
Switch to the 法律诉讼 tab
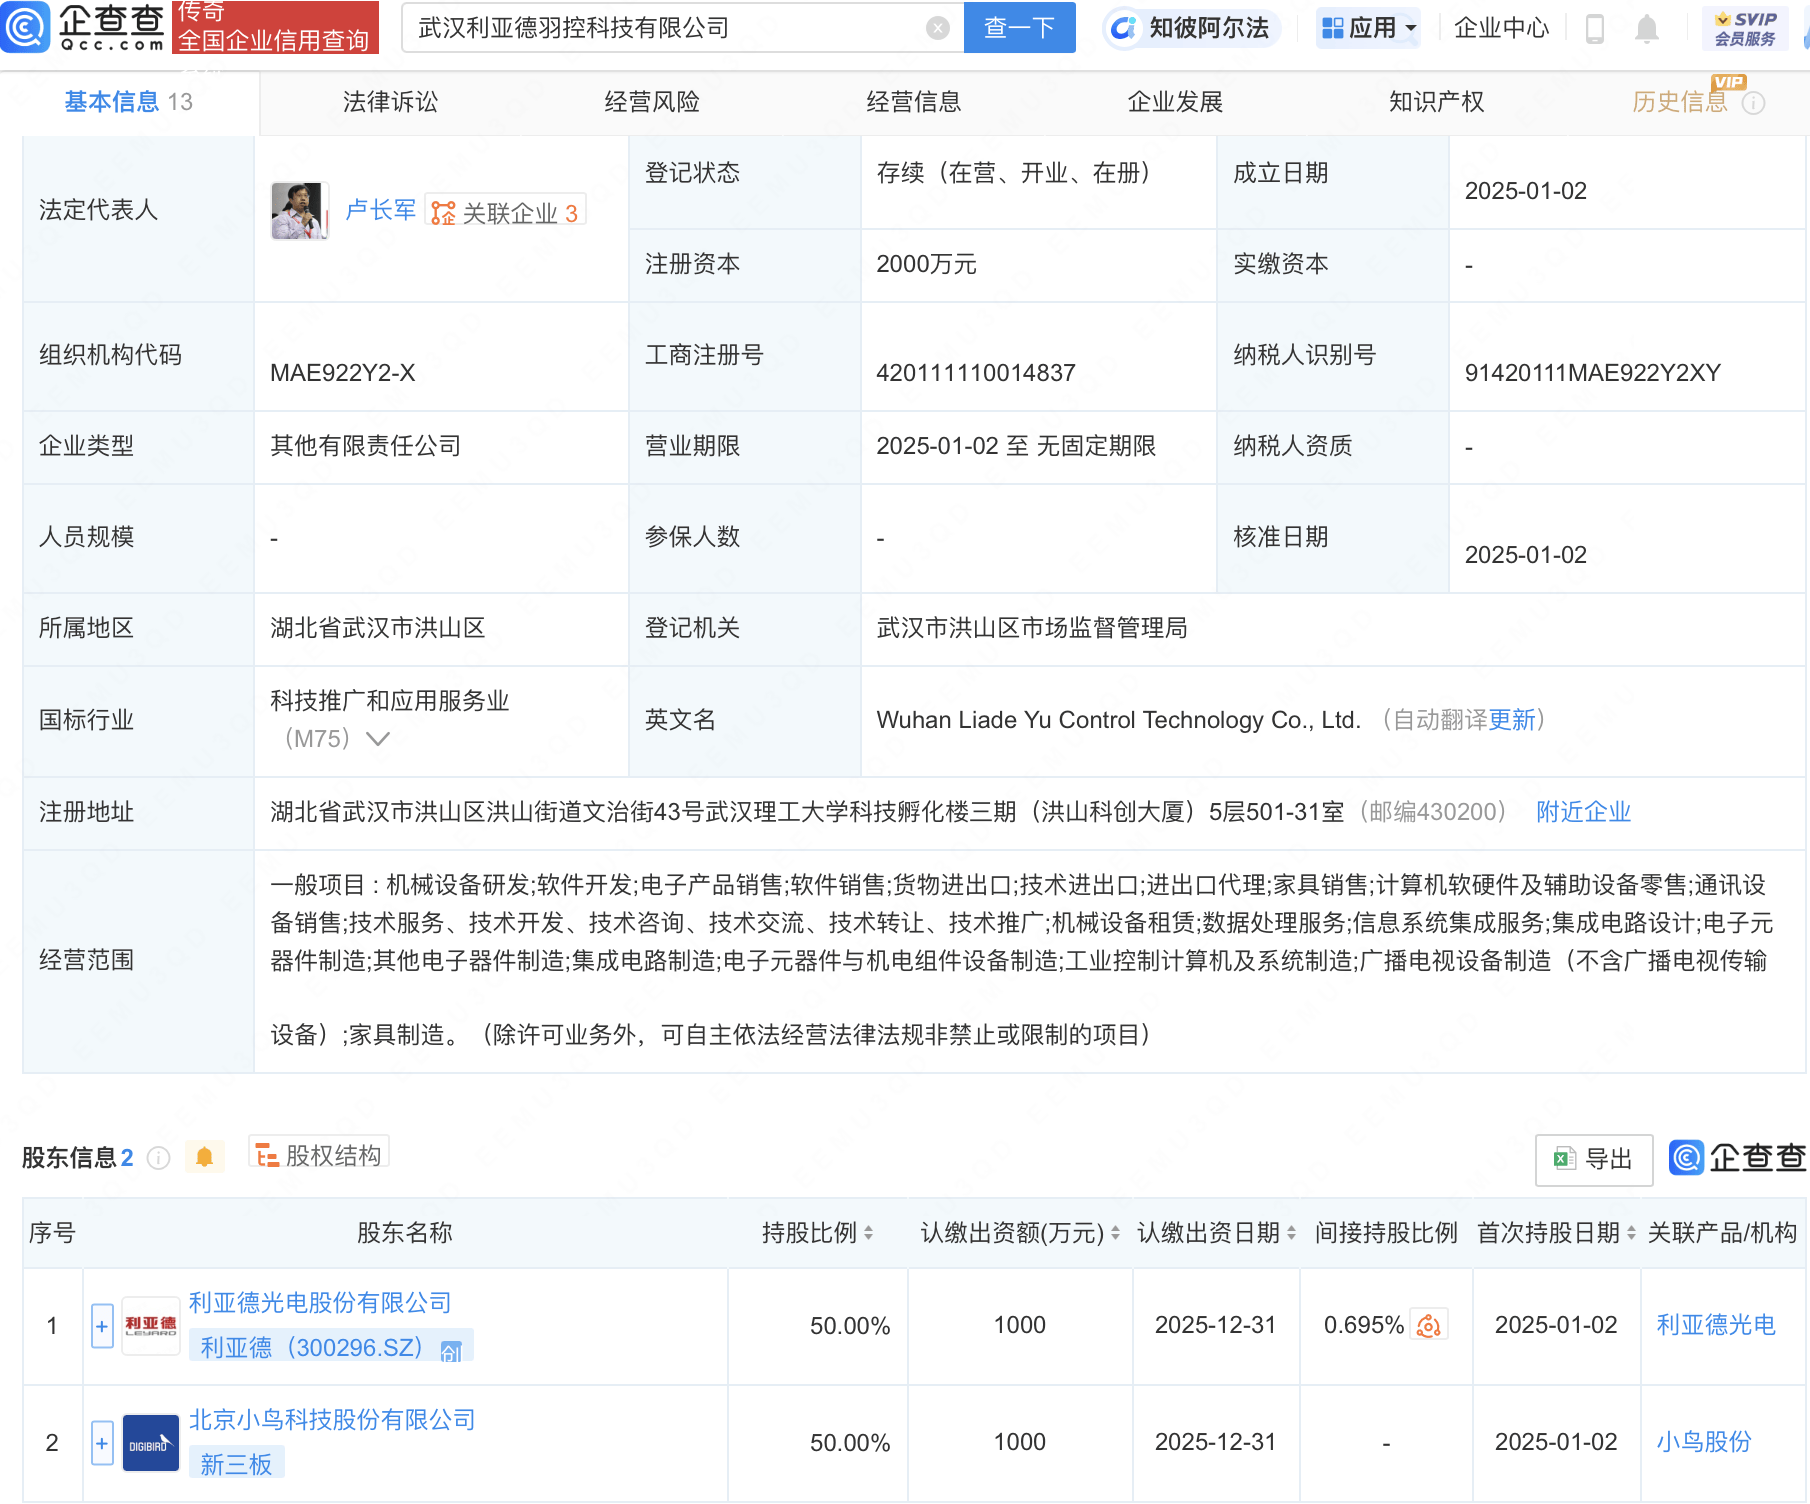390,102
